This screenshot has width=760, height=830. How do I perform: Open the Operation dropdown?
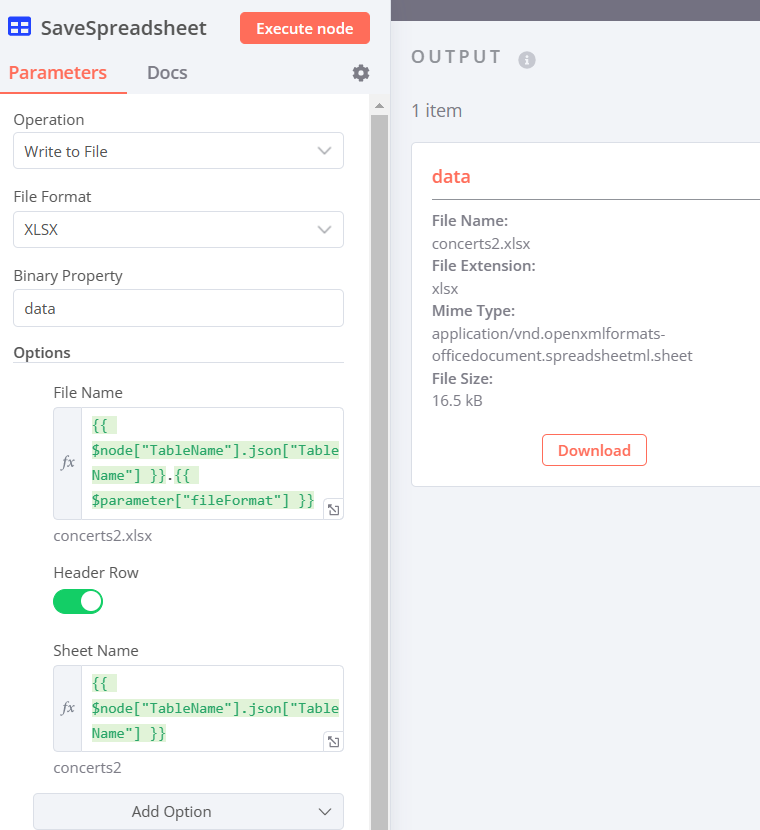click(x=178, y=150)
